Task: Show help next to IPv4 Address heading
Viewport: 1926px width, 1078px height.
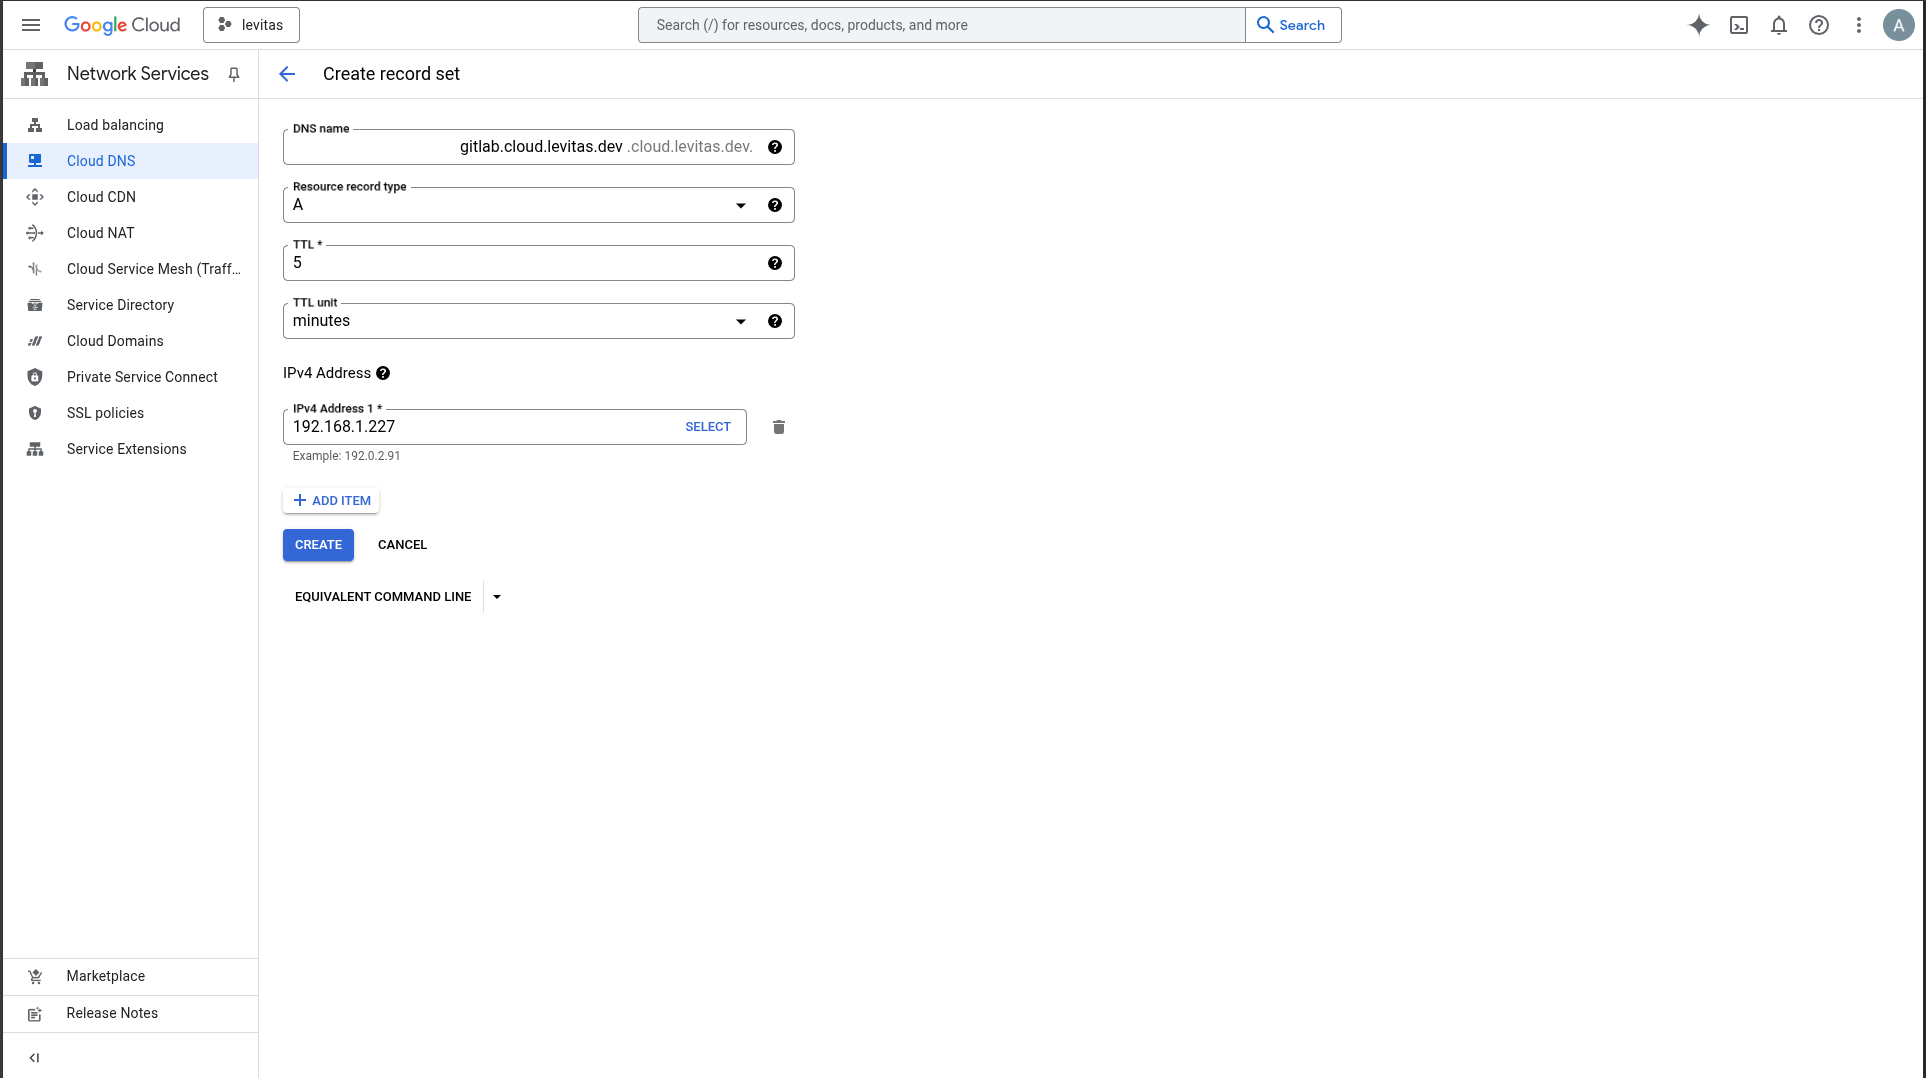Action: coord(383,373)
